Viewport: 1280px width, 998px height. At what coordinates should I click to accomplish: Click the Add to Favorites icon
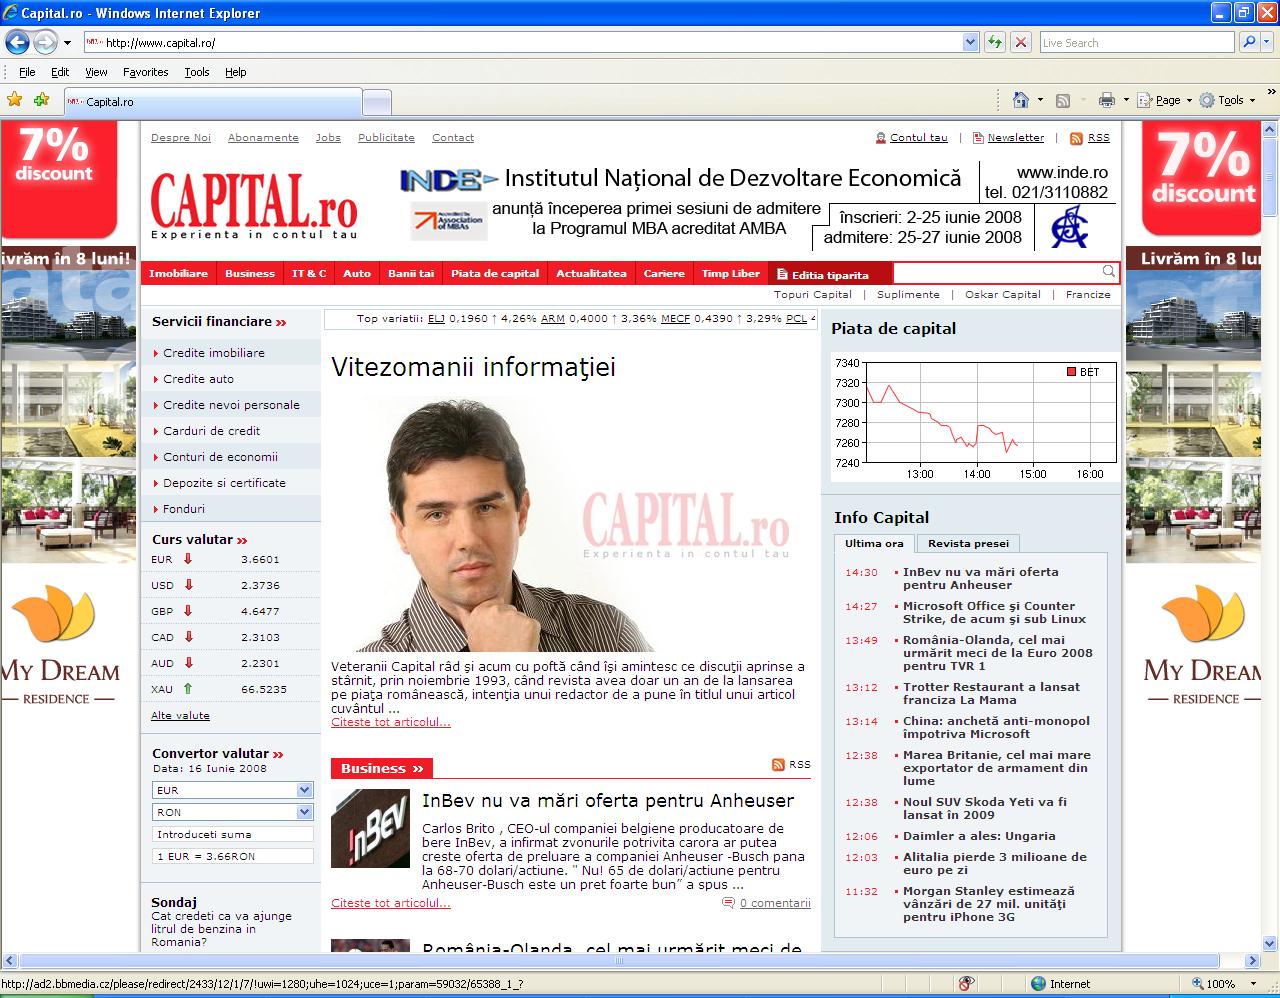click(41, 100)
